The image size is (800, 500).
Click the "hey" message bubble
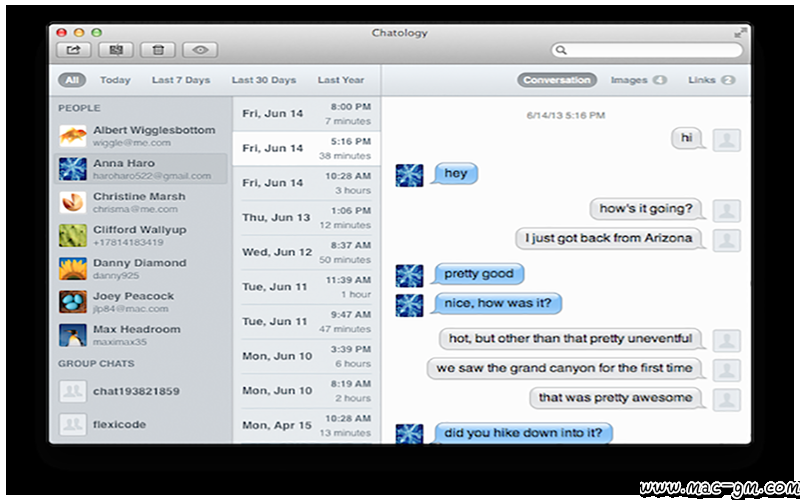tap(455, 173)
